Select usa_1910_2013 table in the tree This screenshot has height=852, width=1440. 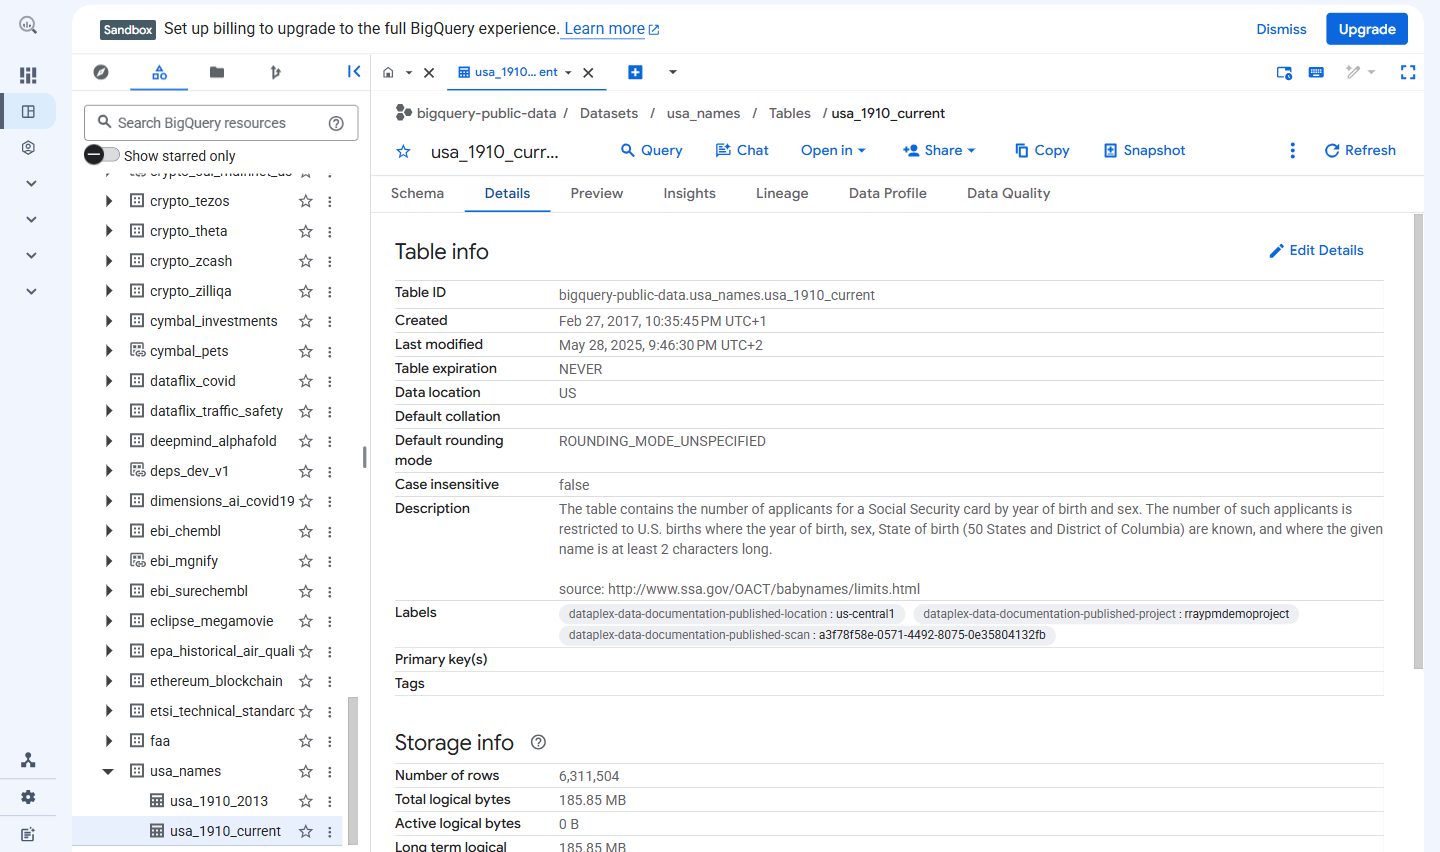(219, 801)
